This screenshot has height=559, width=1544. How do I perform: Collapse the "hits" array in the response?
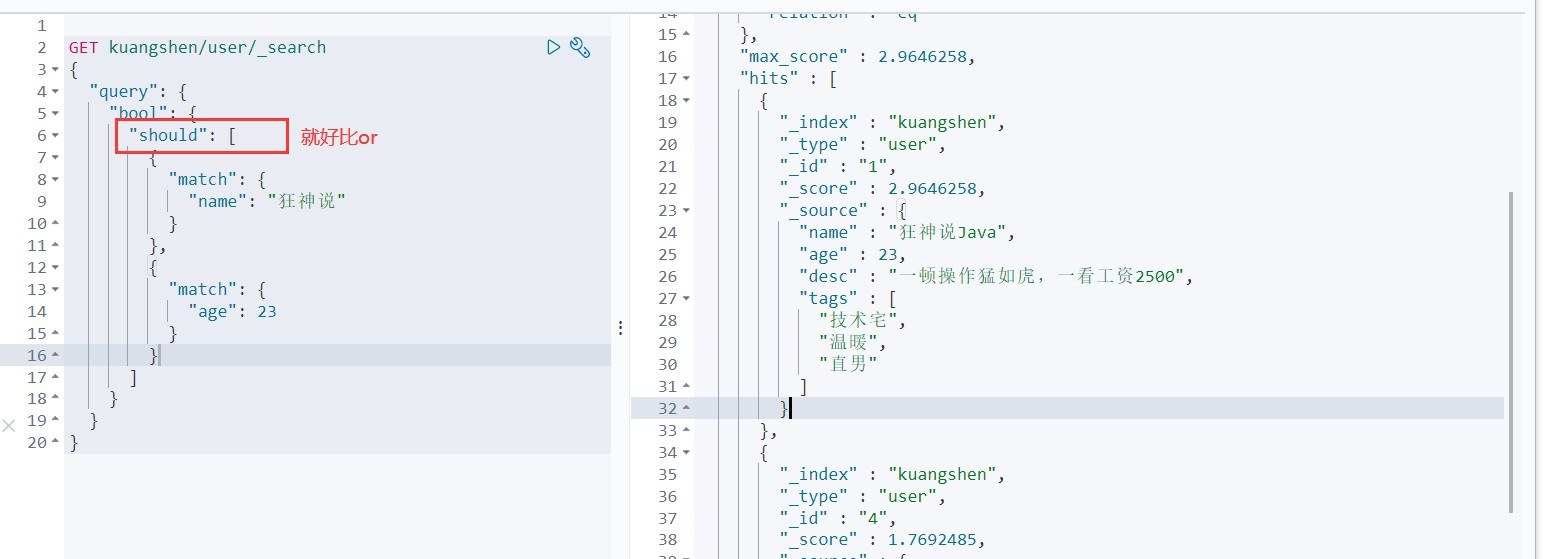[x=687, y=78]
